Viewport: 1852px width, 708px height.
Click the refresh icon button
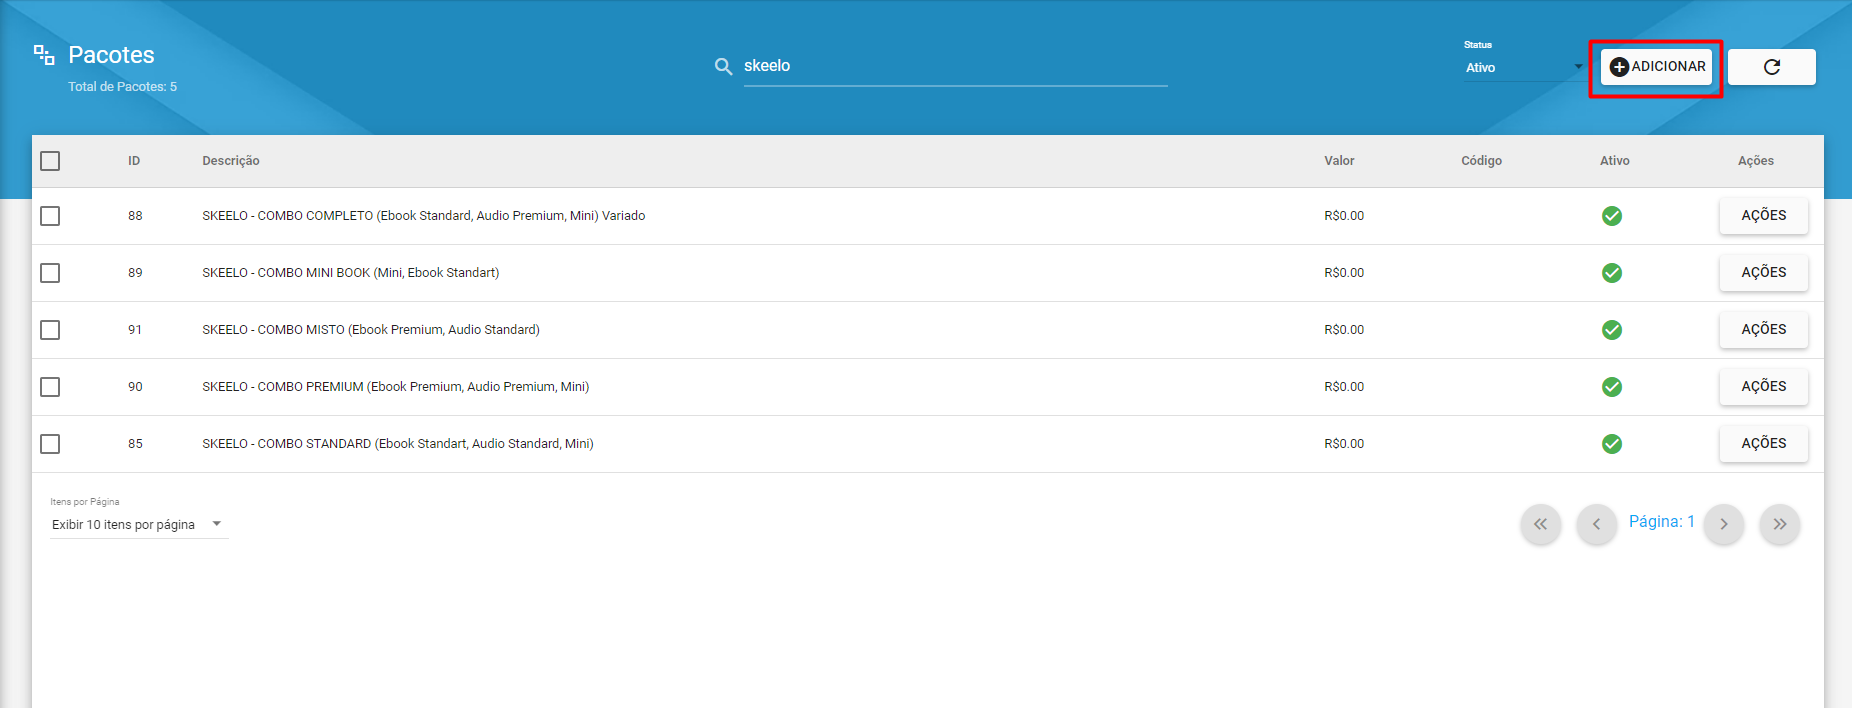[1771, 67]
